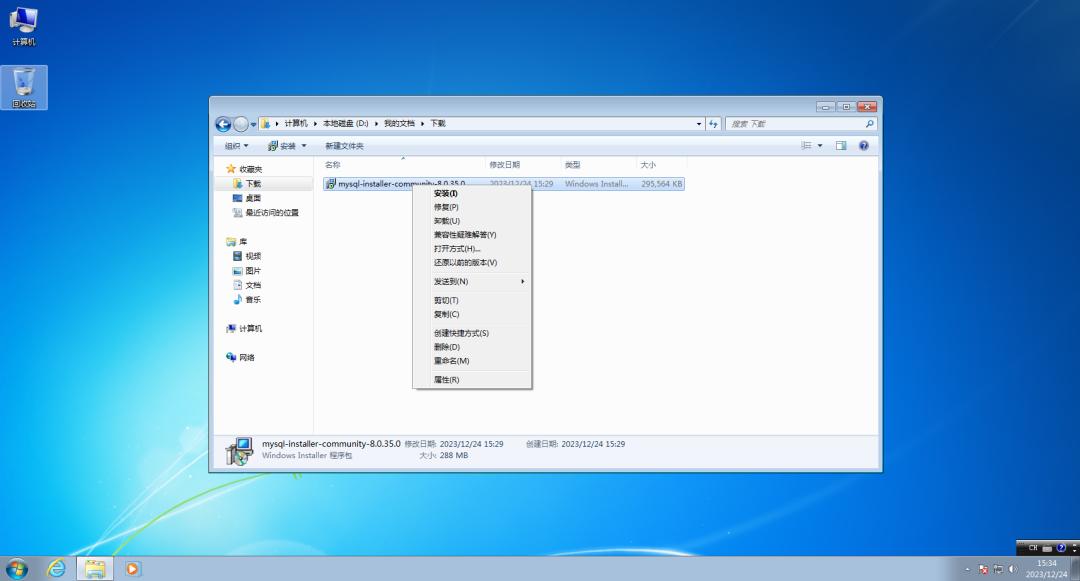Choose 重命名(M) from the context menu
Image resolution: width=1080 pixels, height=581 pixels.
(x=472, y=361)
